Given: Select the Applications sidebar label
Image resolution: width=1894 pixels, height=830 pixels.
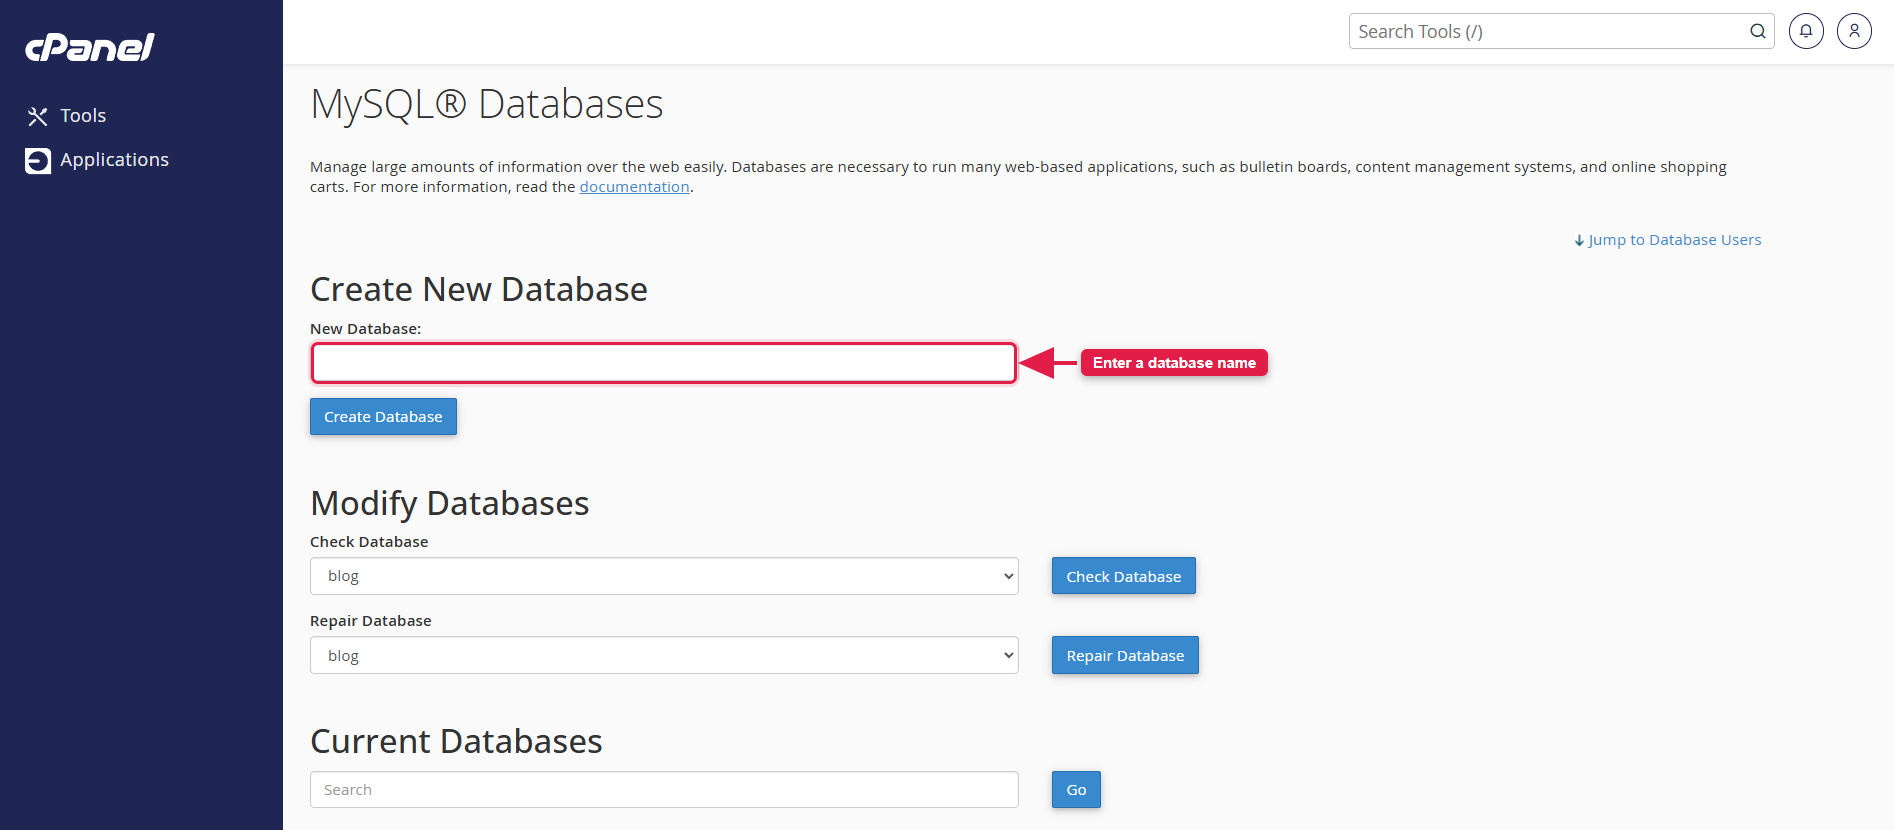Looking at the screenshot, I should [x=114, y=160].
